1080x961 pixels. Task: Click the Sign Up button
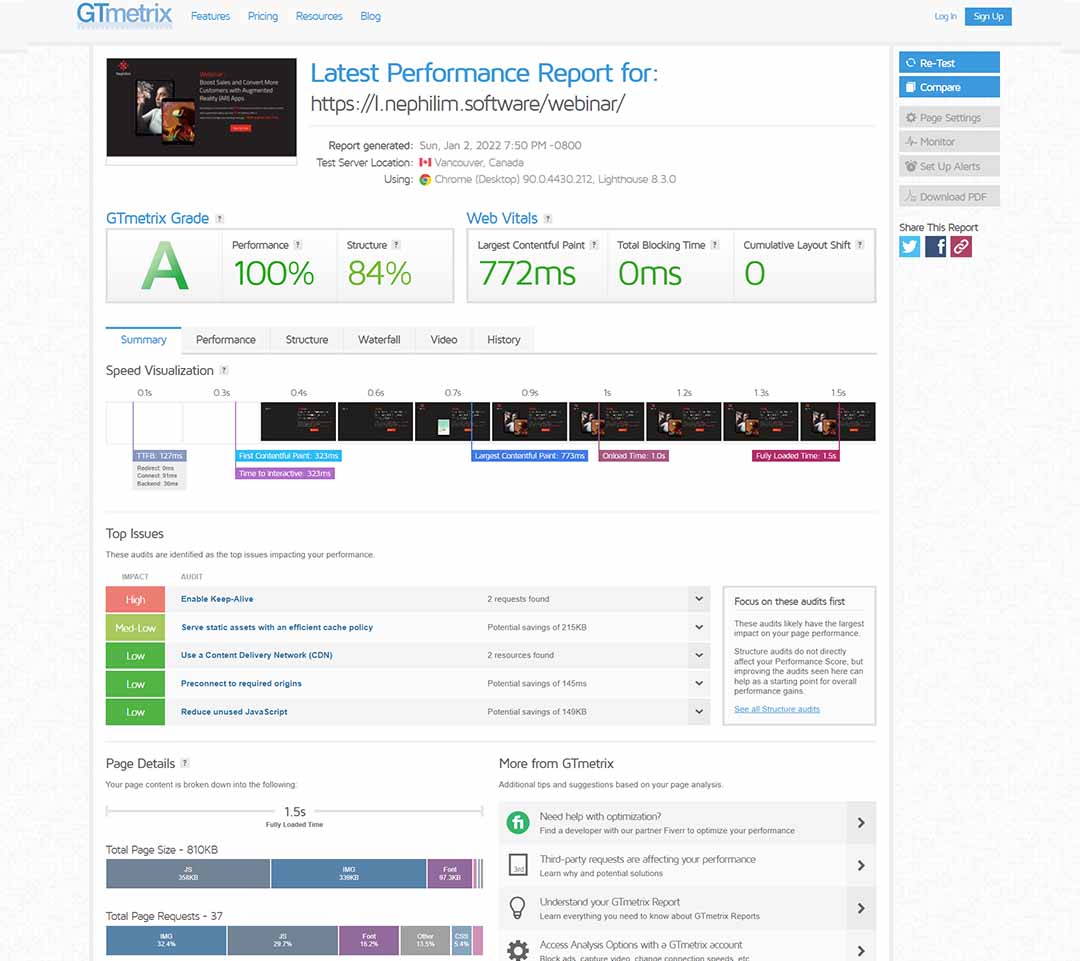(988, 16)
